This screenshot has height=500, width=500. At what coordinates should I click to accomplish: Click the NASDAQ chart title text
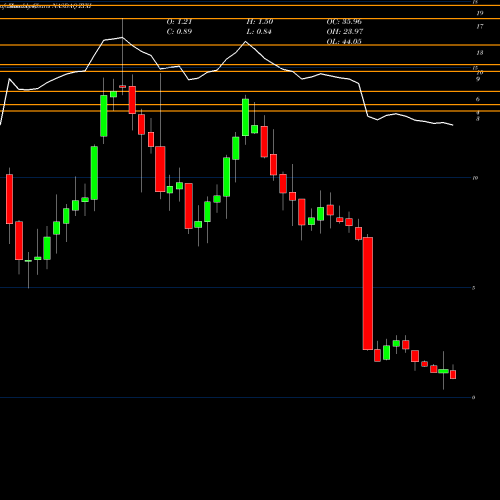coord(46,6)
